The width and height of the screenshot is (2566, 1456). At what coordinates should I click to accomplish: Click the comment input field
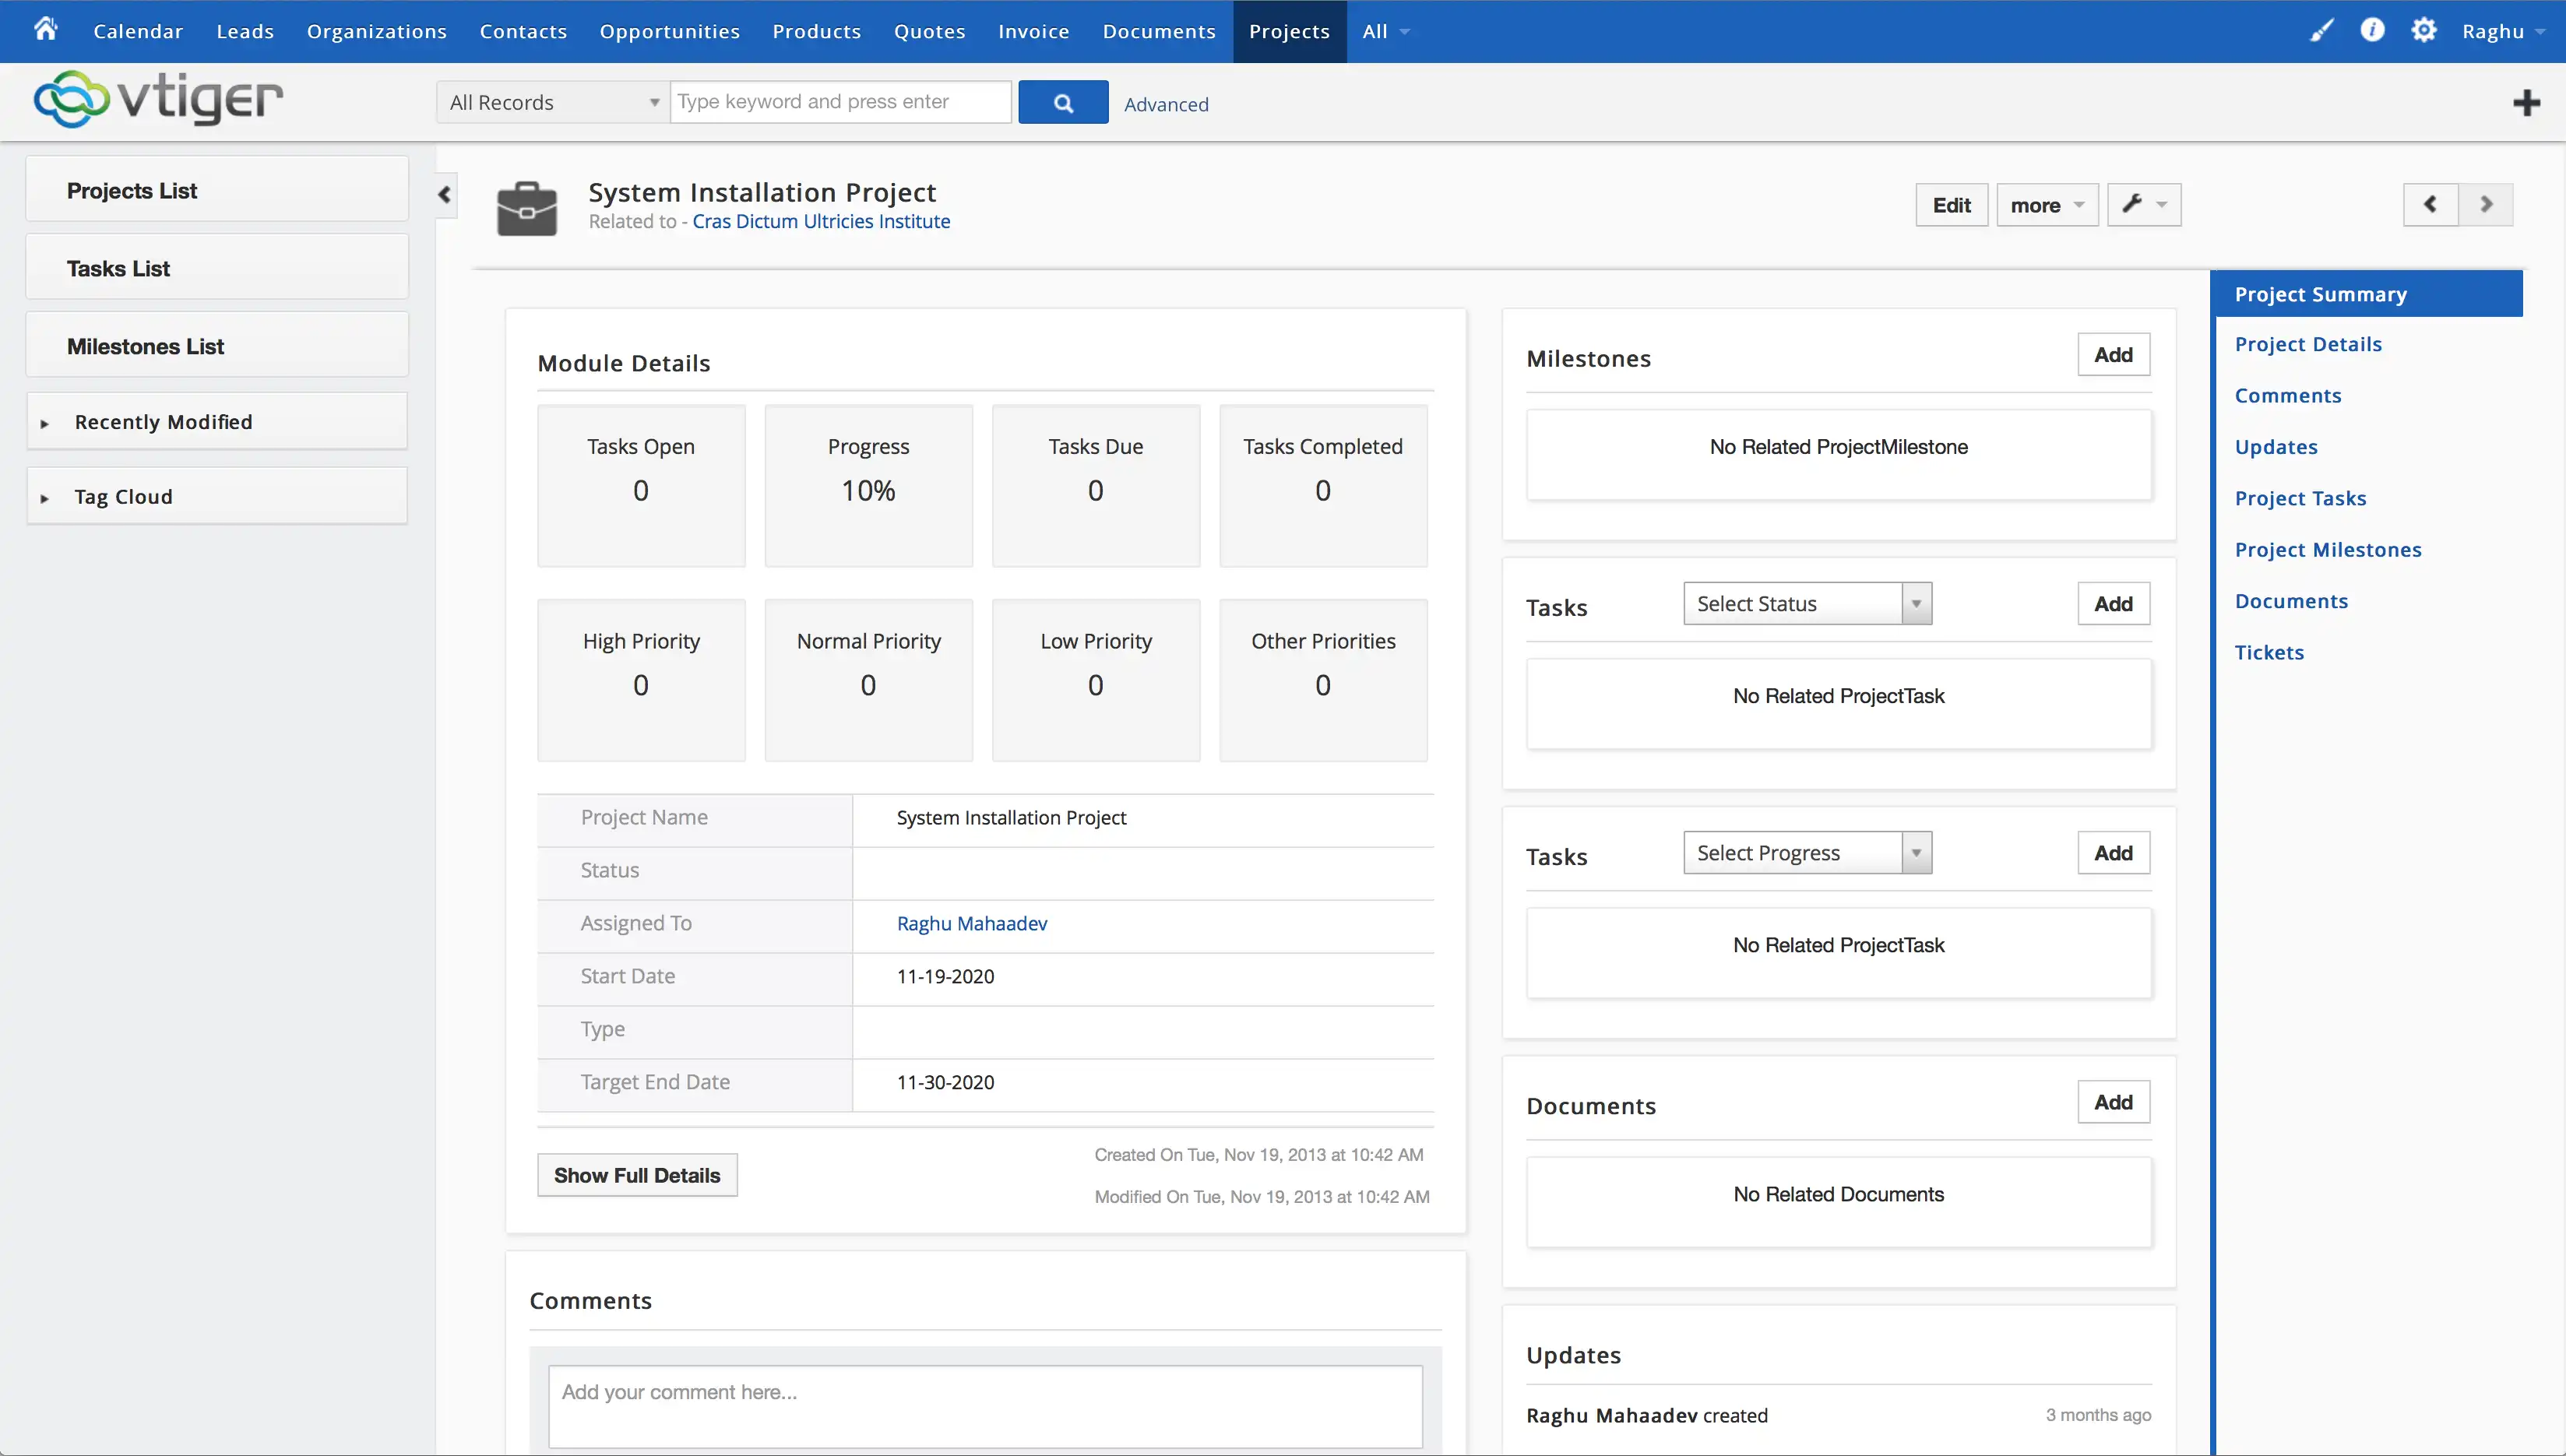(x=984, y=1391)
